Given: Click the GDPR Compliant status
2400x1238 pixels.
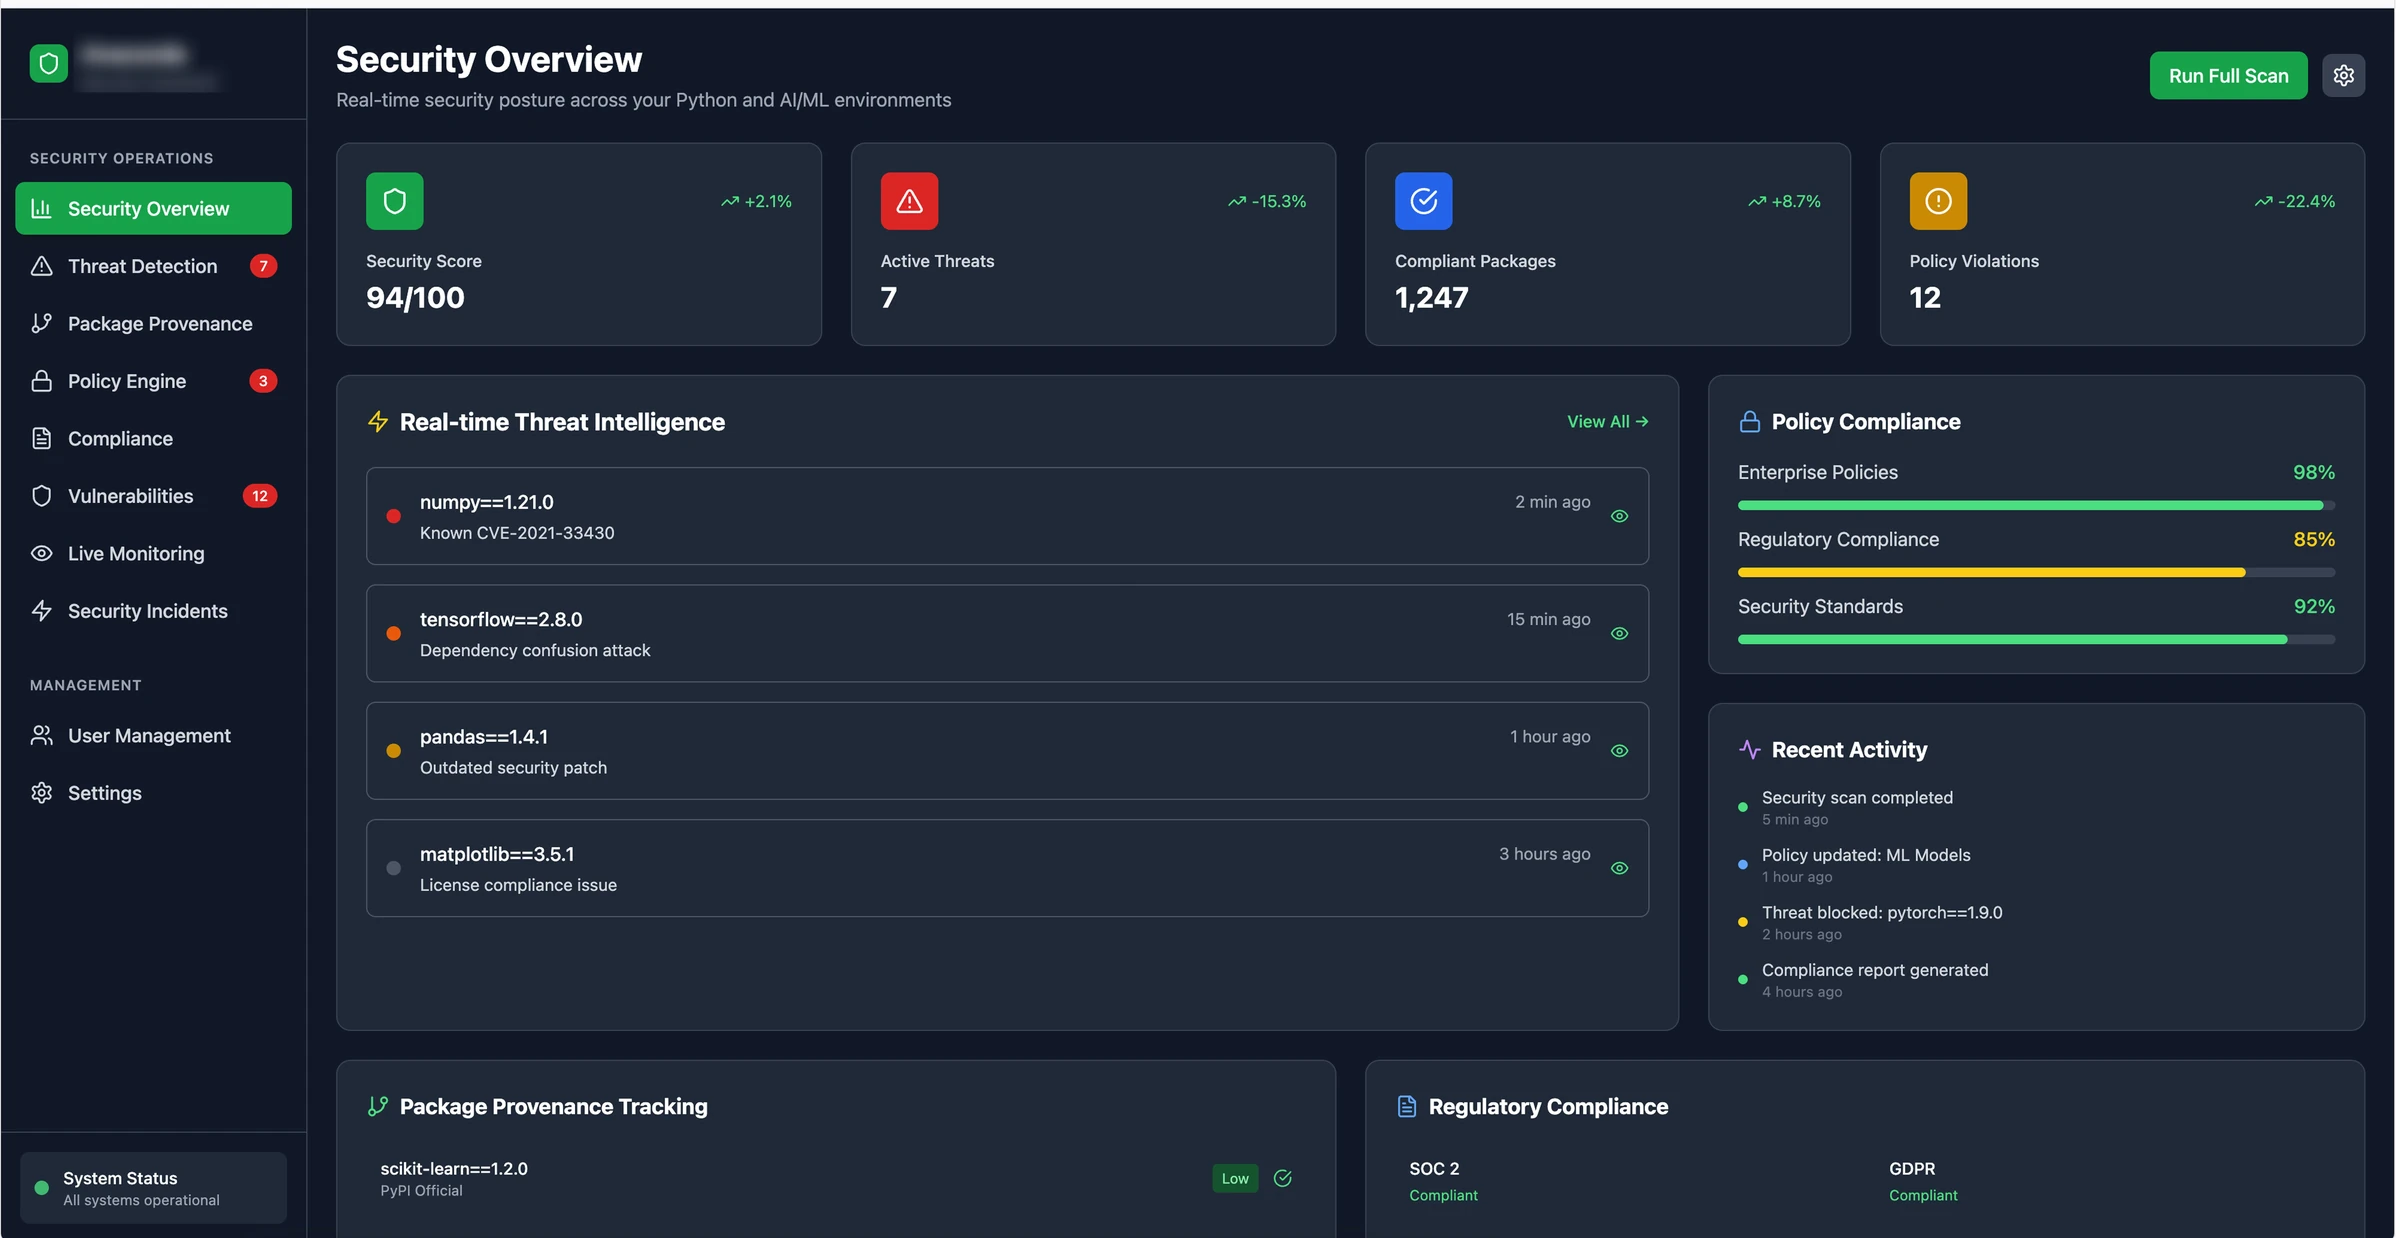Looking at the screenshot, I should [x=1923, y=1195].
